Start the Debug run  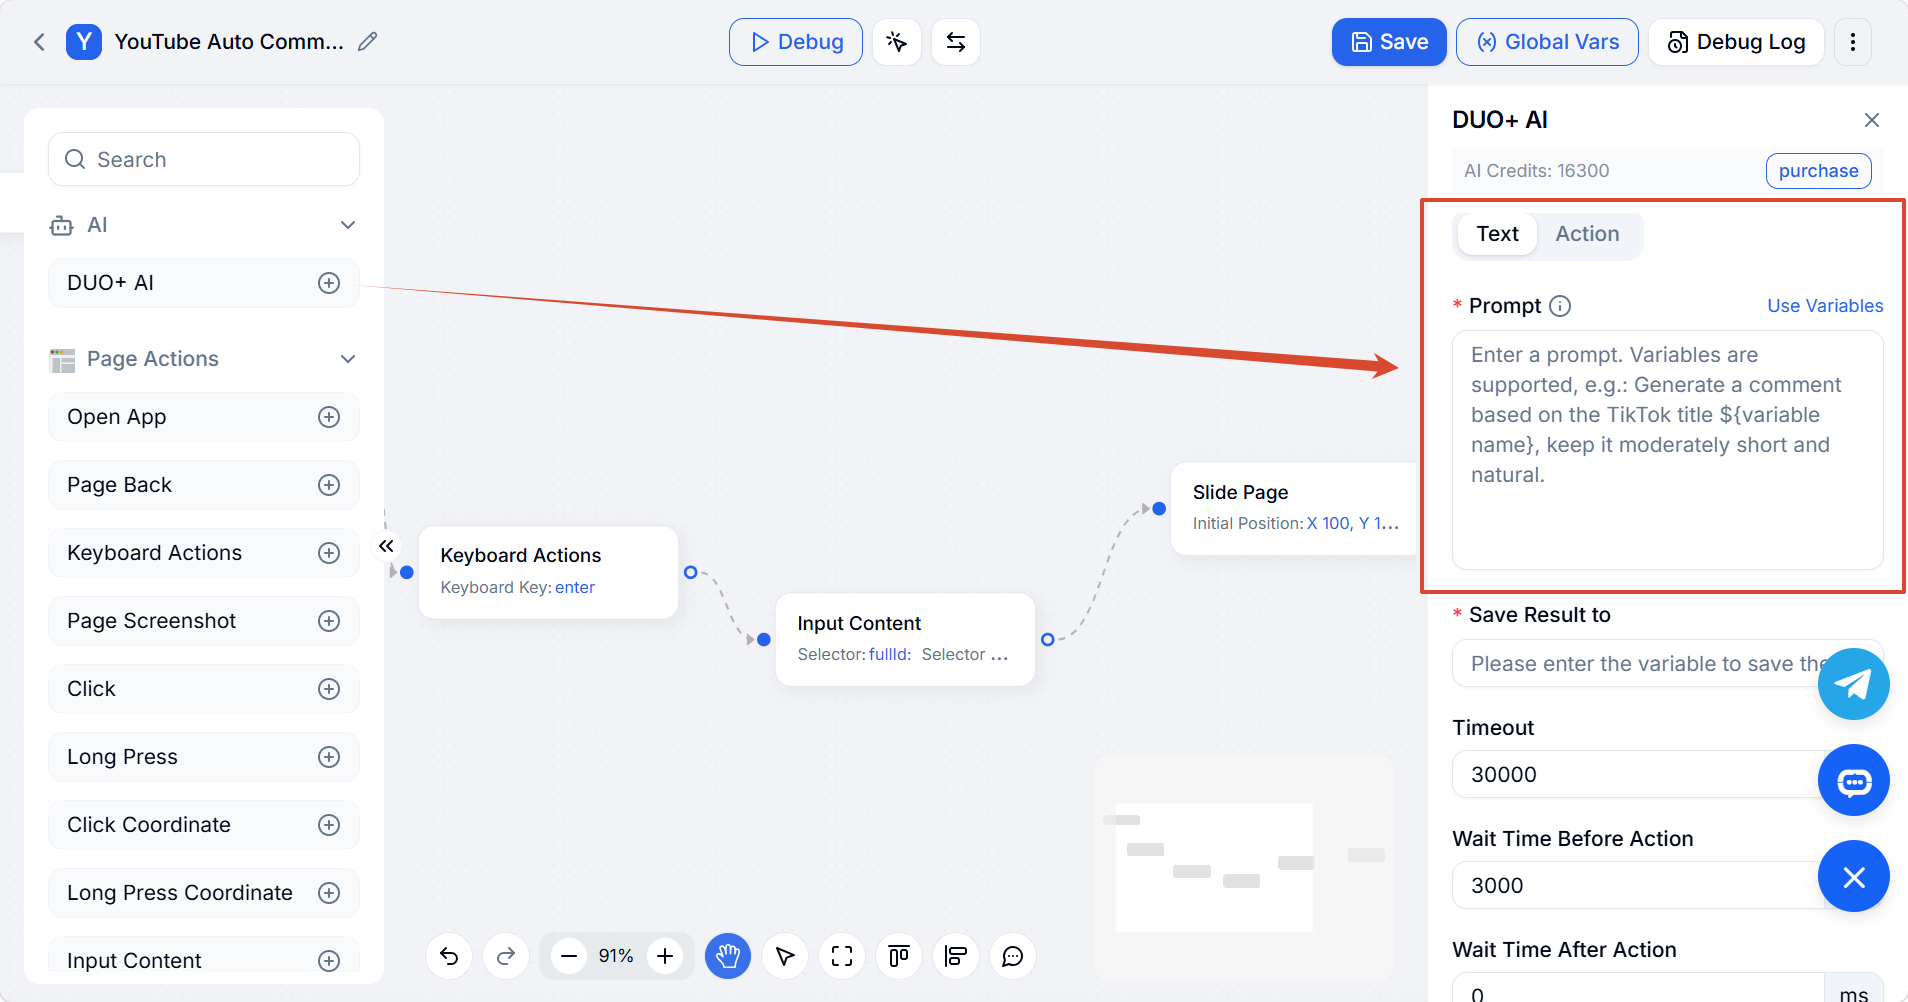[x=796, y=42]
